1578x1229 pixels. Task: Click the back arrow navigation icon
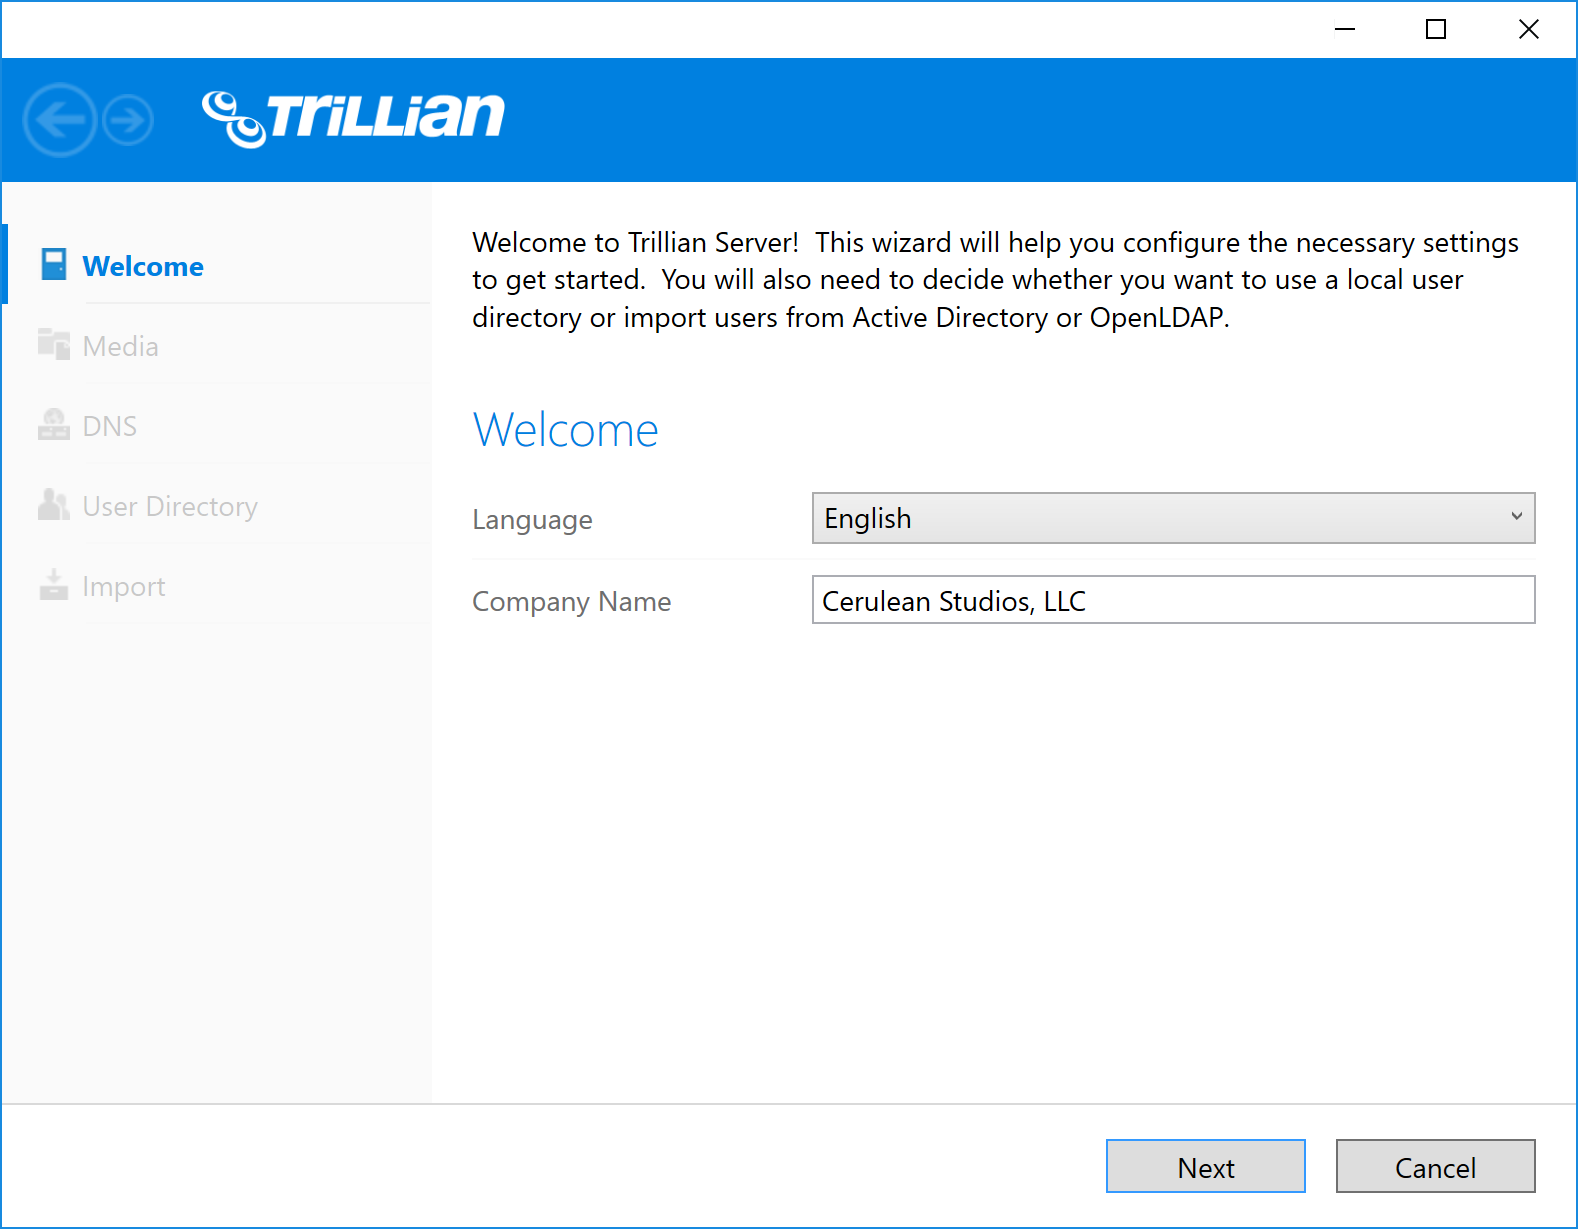click(x=60, y=120)
